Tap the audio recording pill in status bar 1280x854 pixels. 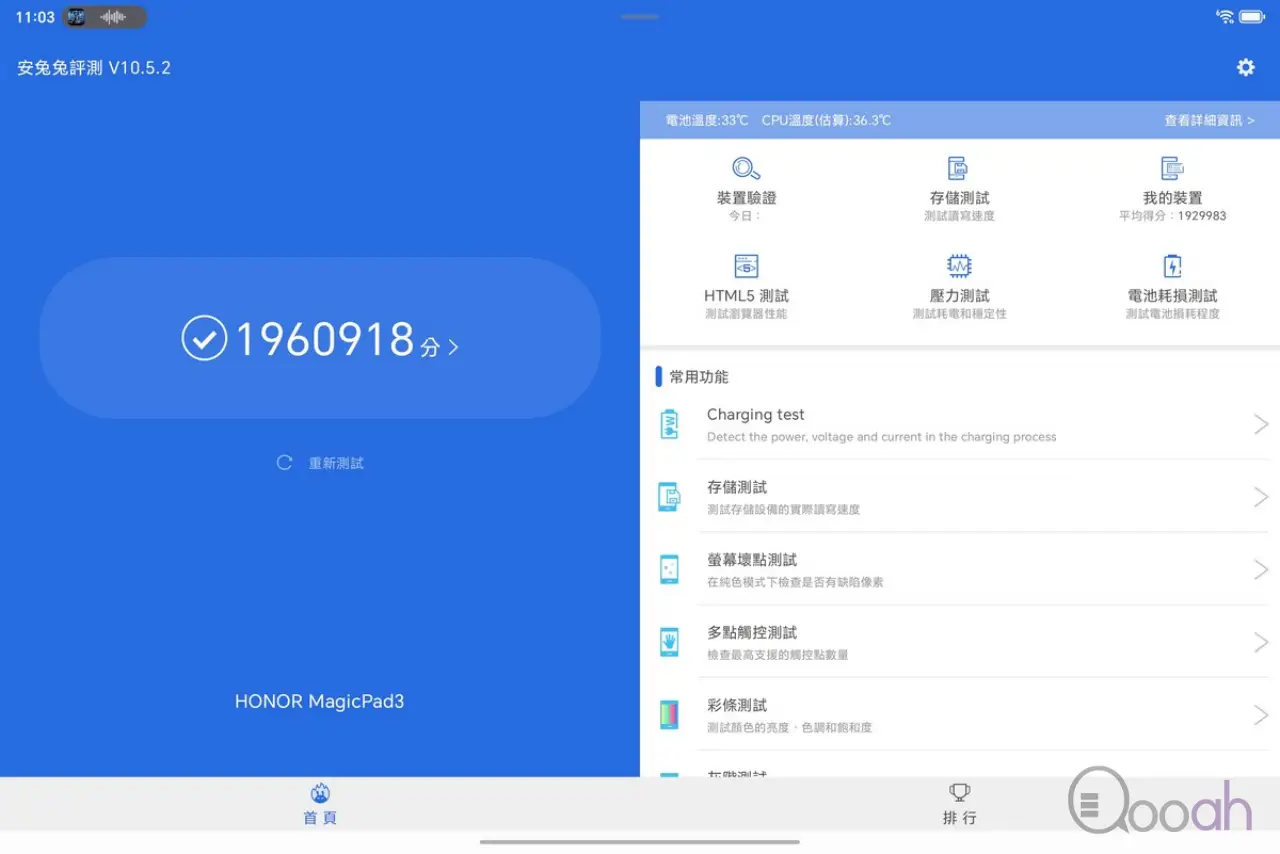coord(105,17)
